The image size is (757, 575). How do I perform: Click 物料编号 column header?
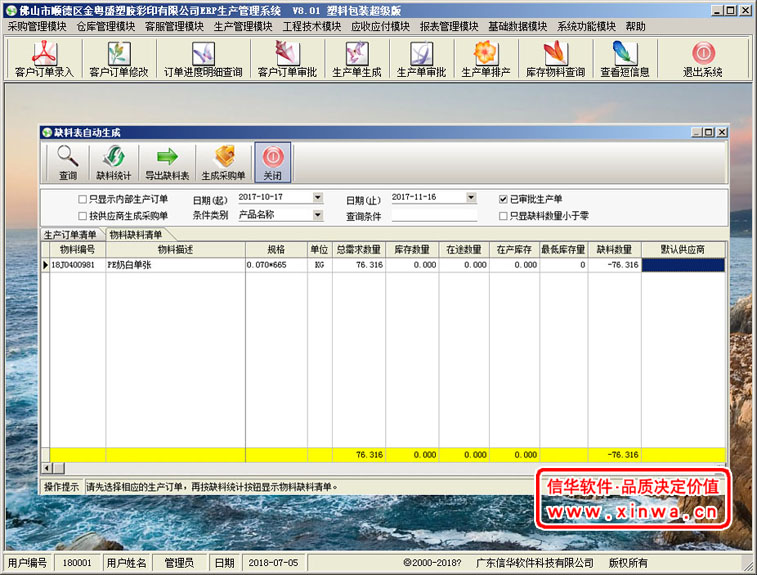(78, 250)
